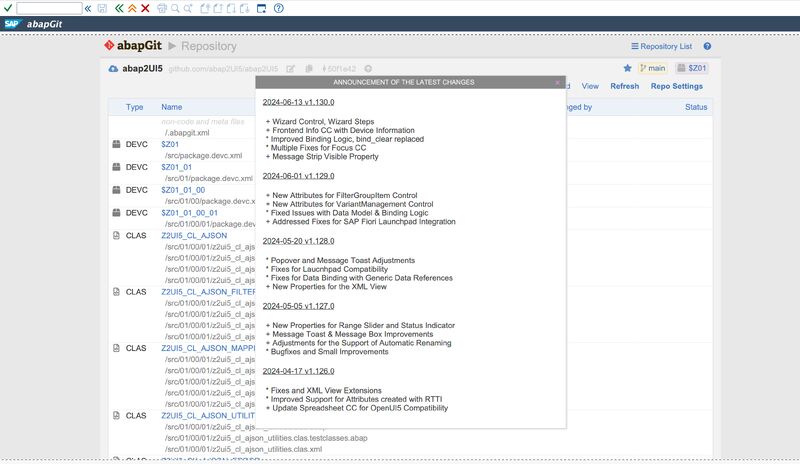This screenshot has width=800, height=464.
Task: Click the Find Next magnifier icon
Action: click(x=188, y=8)
